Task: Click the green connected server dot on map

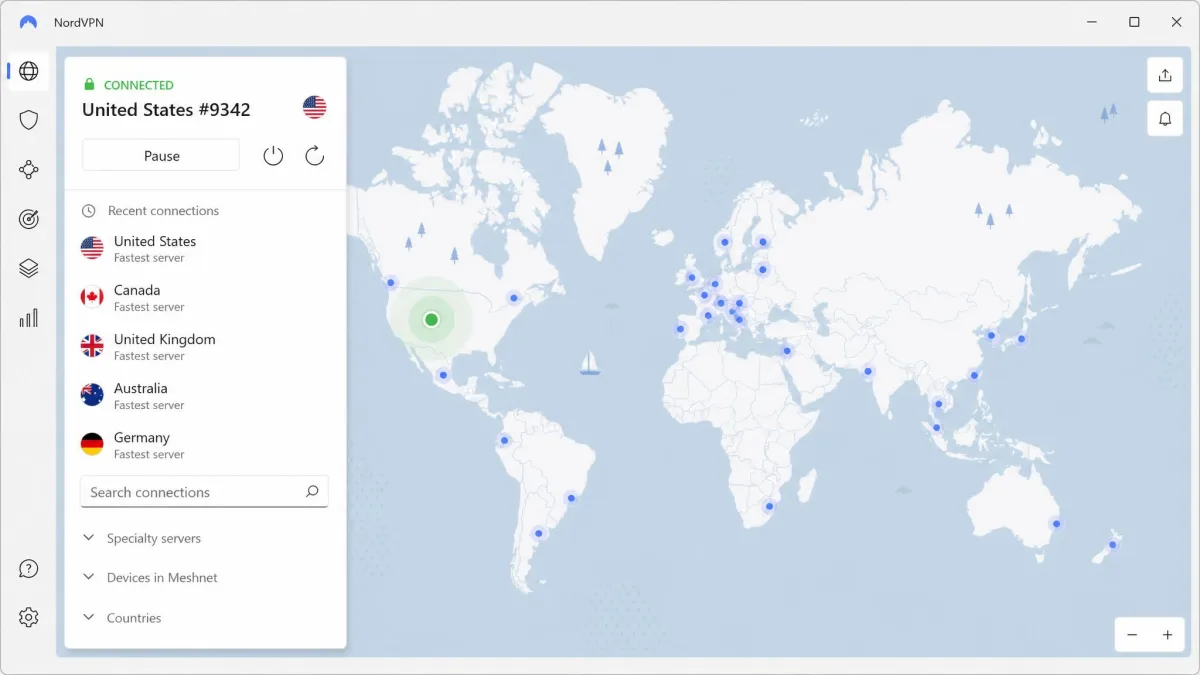Action: [x=431, y=320]
